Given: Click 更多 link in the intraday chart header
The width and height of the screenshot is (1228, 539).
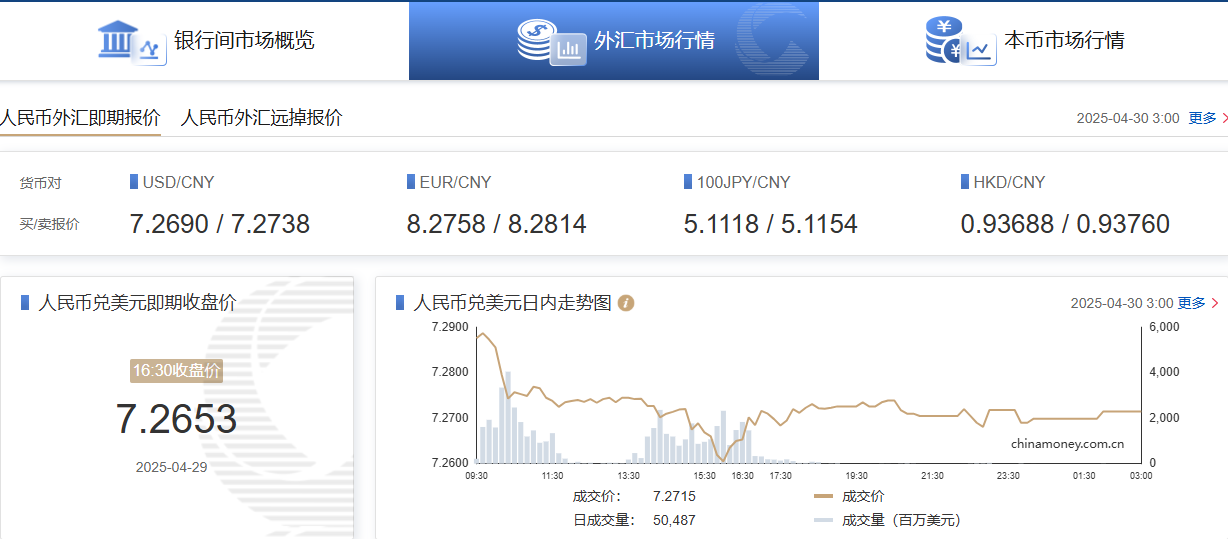Looking at the screenshot, I should [1191, 303].
